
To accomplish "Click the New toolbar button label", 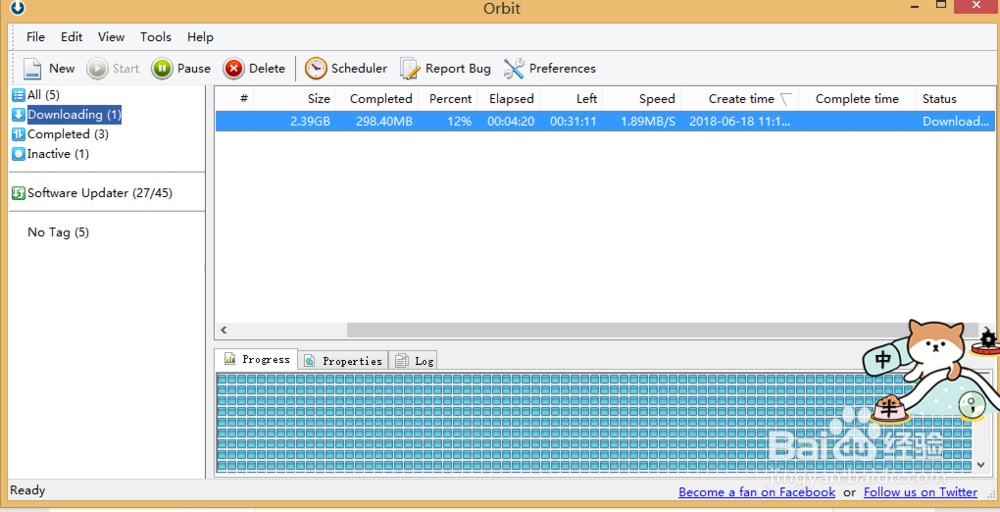I will pos(62,68).
